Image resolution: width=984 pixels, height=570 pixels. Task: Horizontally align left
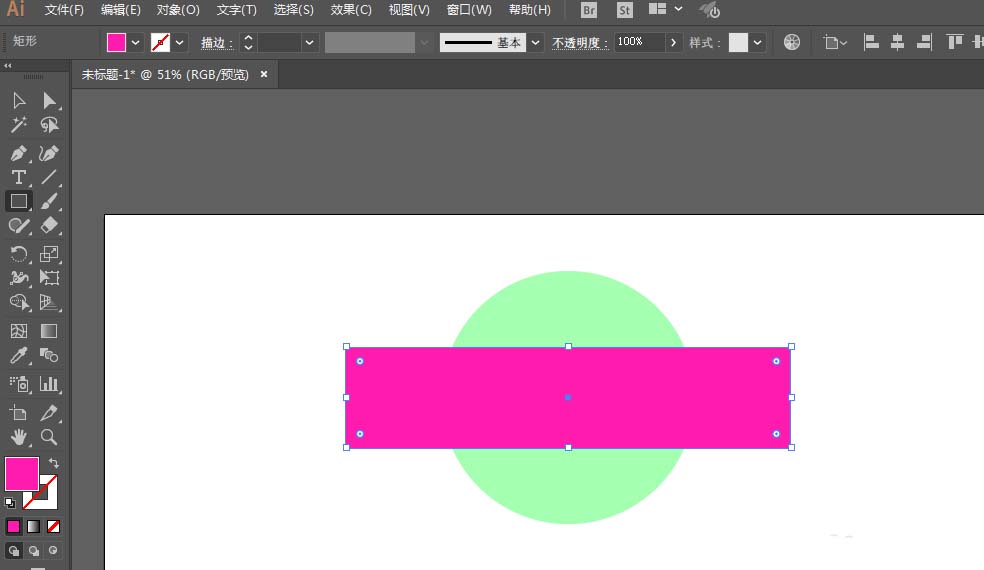tap(871, 42)
